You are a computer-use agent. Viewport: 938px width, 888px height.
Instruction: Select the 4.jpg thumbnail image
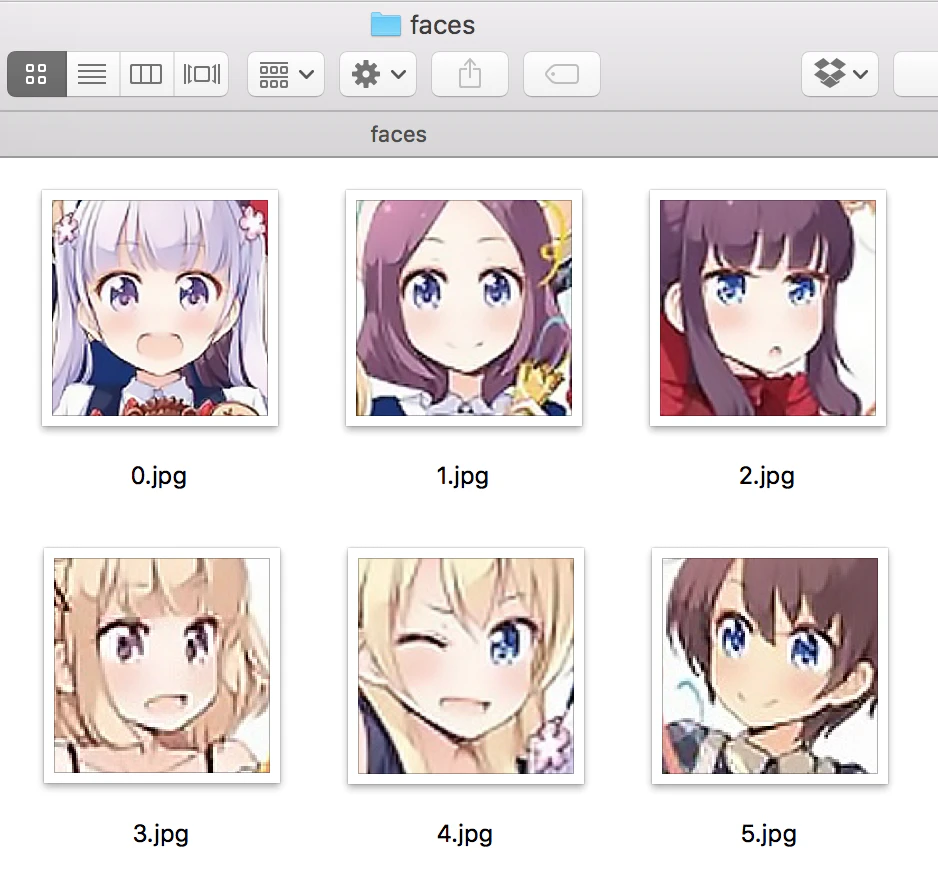pos(465,665)
